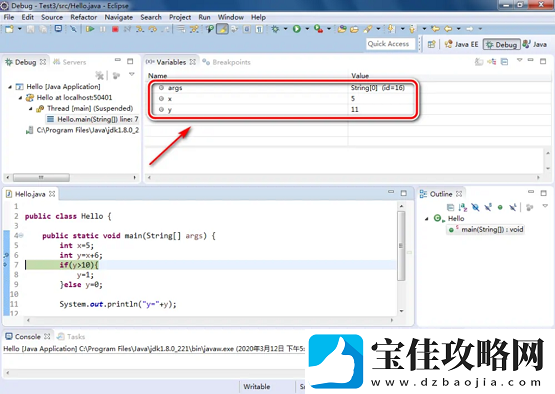Click the Debug bug toolbar icon
This screenshot has width=555, height=394.
(275, 29)
